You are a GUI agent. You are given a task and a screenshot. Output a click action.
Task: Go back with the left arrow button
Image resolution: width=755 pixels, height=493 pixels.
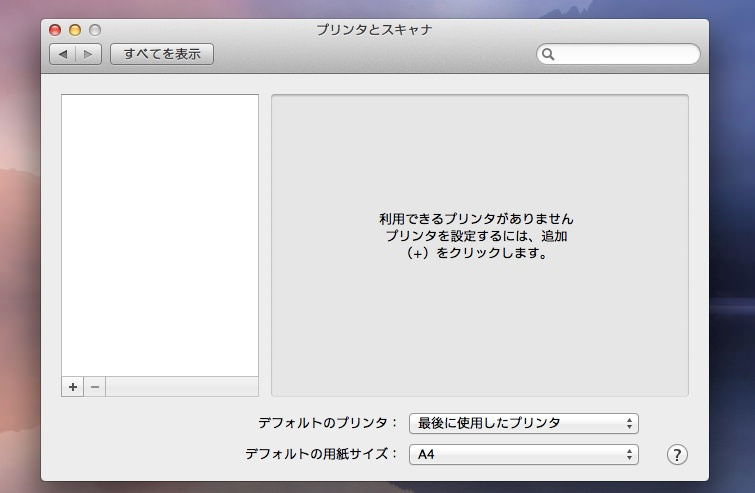tap(63, 54)
